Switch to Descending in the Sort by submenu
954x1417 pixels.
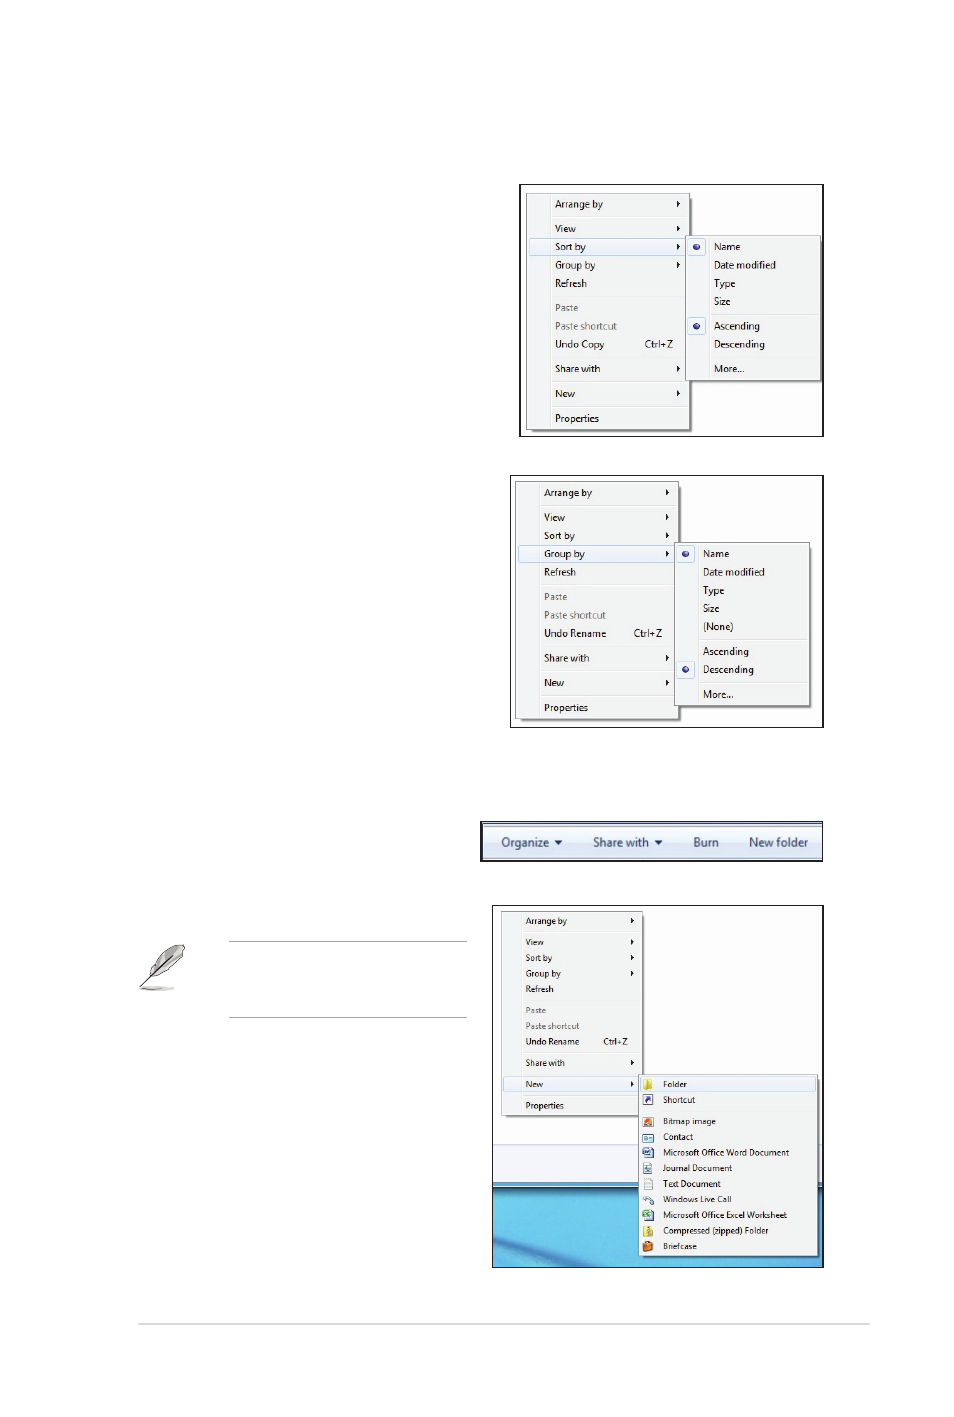pyautogui.click(x=739, y=344)
